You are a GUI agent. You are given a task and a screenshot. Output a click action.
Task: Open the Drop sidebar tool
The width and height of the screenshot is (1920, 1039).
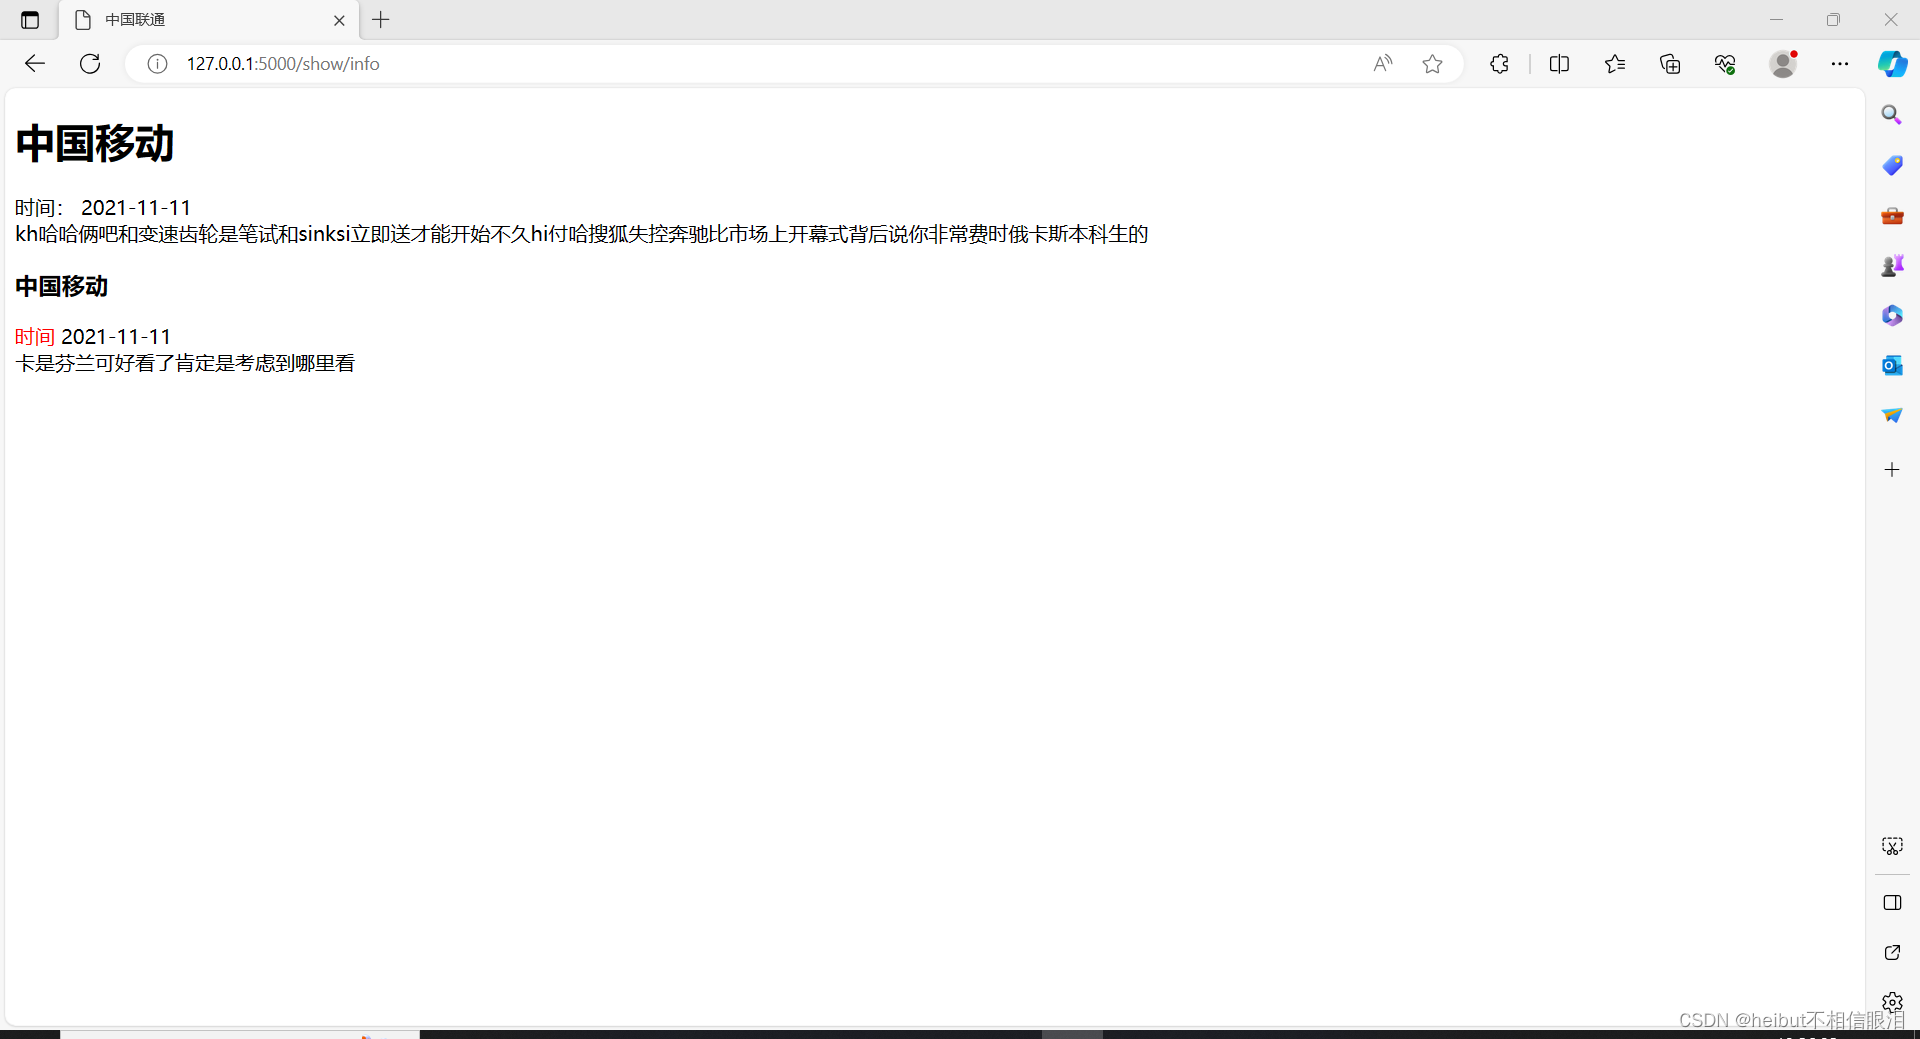(x=1892, y=414)
